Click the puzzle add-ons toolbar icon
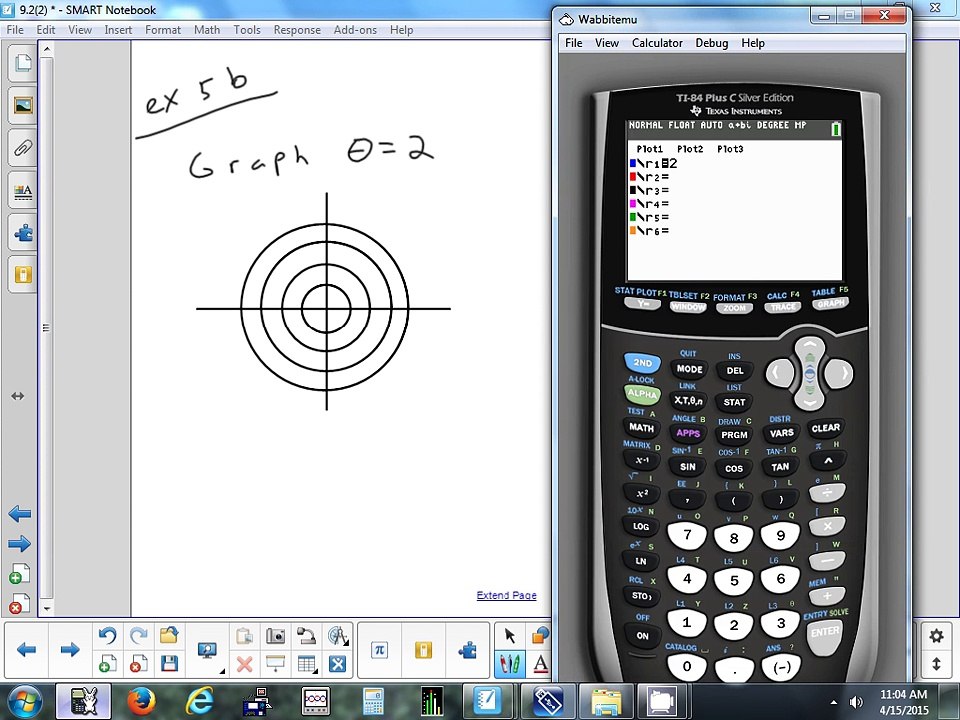 coord(468,650)
